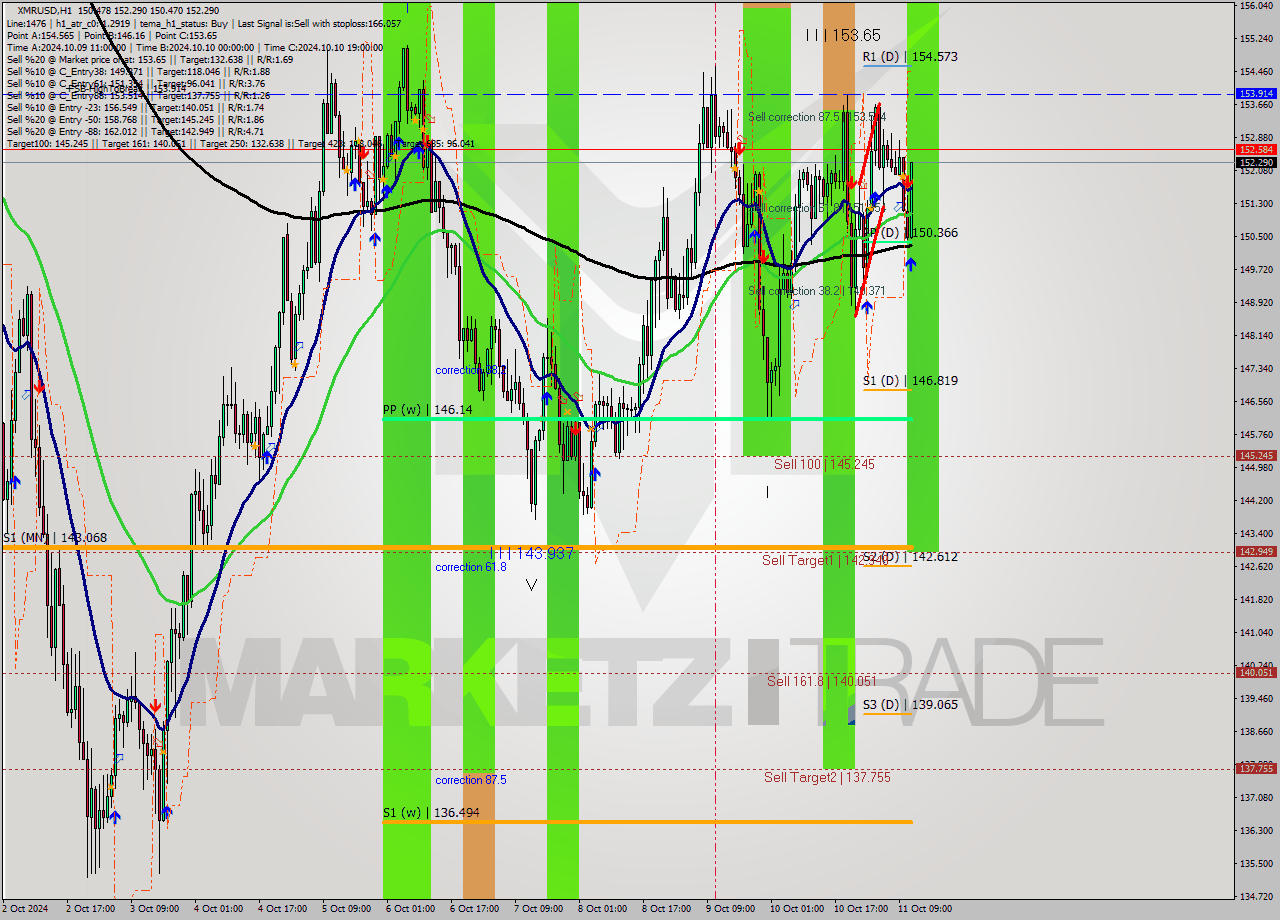Click the red 140.051 price tag on axis
Viewport: 1280px width, 920px height.
tap(1256, 673)
